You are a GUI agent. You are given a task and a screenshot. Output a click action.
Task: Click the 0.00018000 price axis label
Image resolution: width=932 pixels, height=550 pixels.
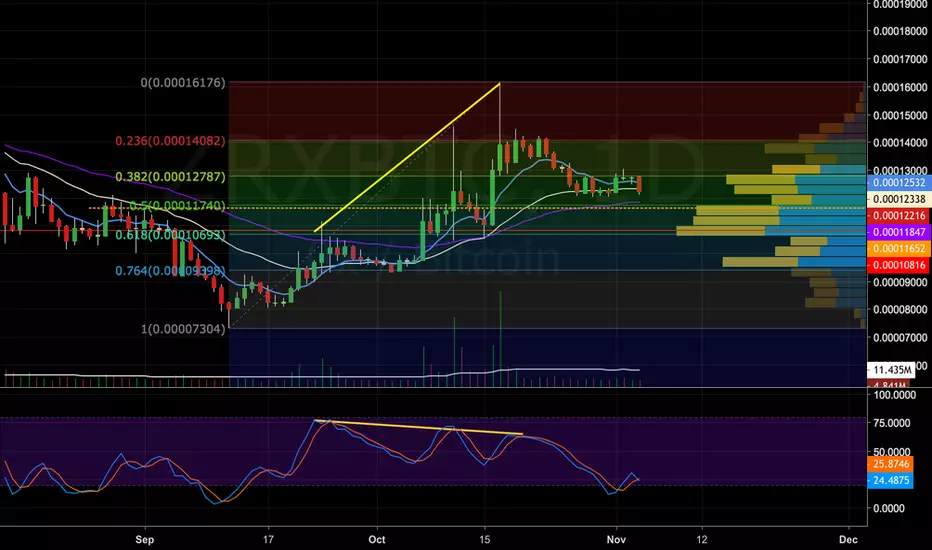[900, 31]
